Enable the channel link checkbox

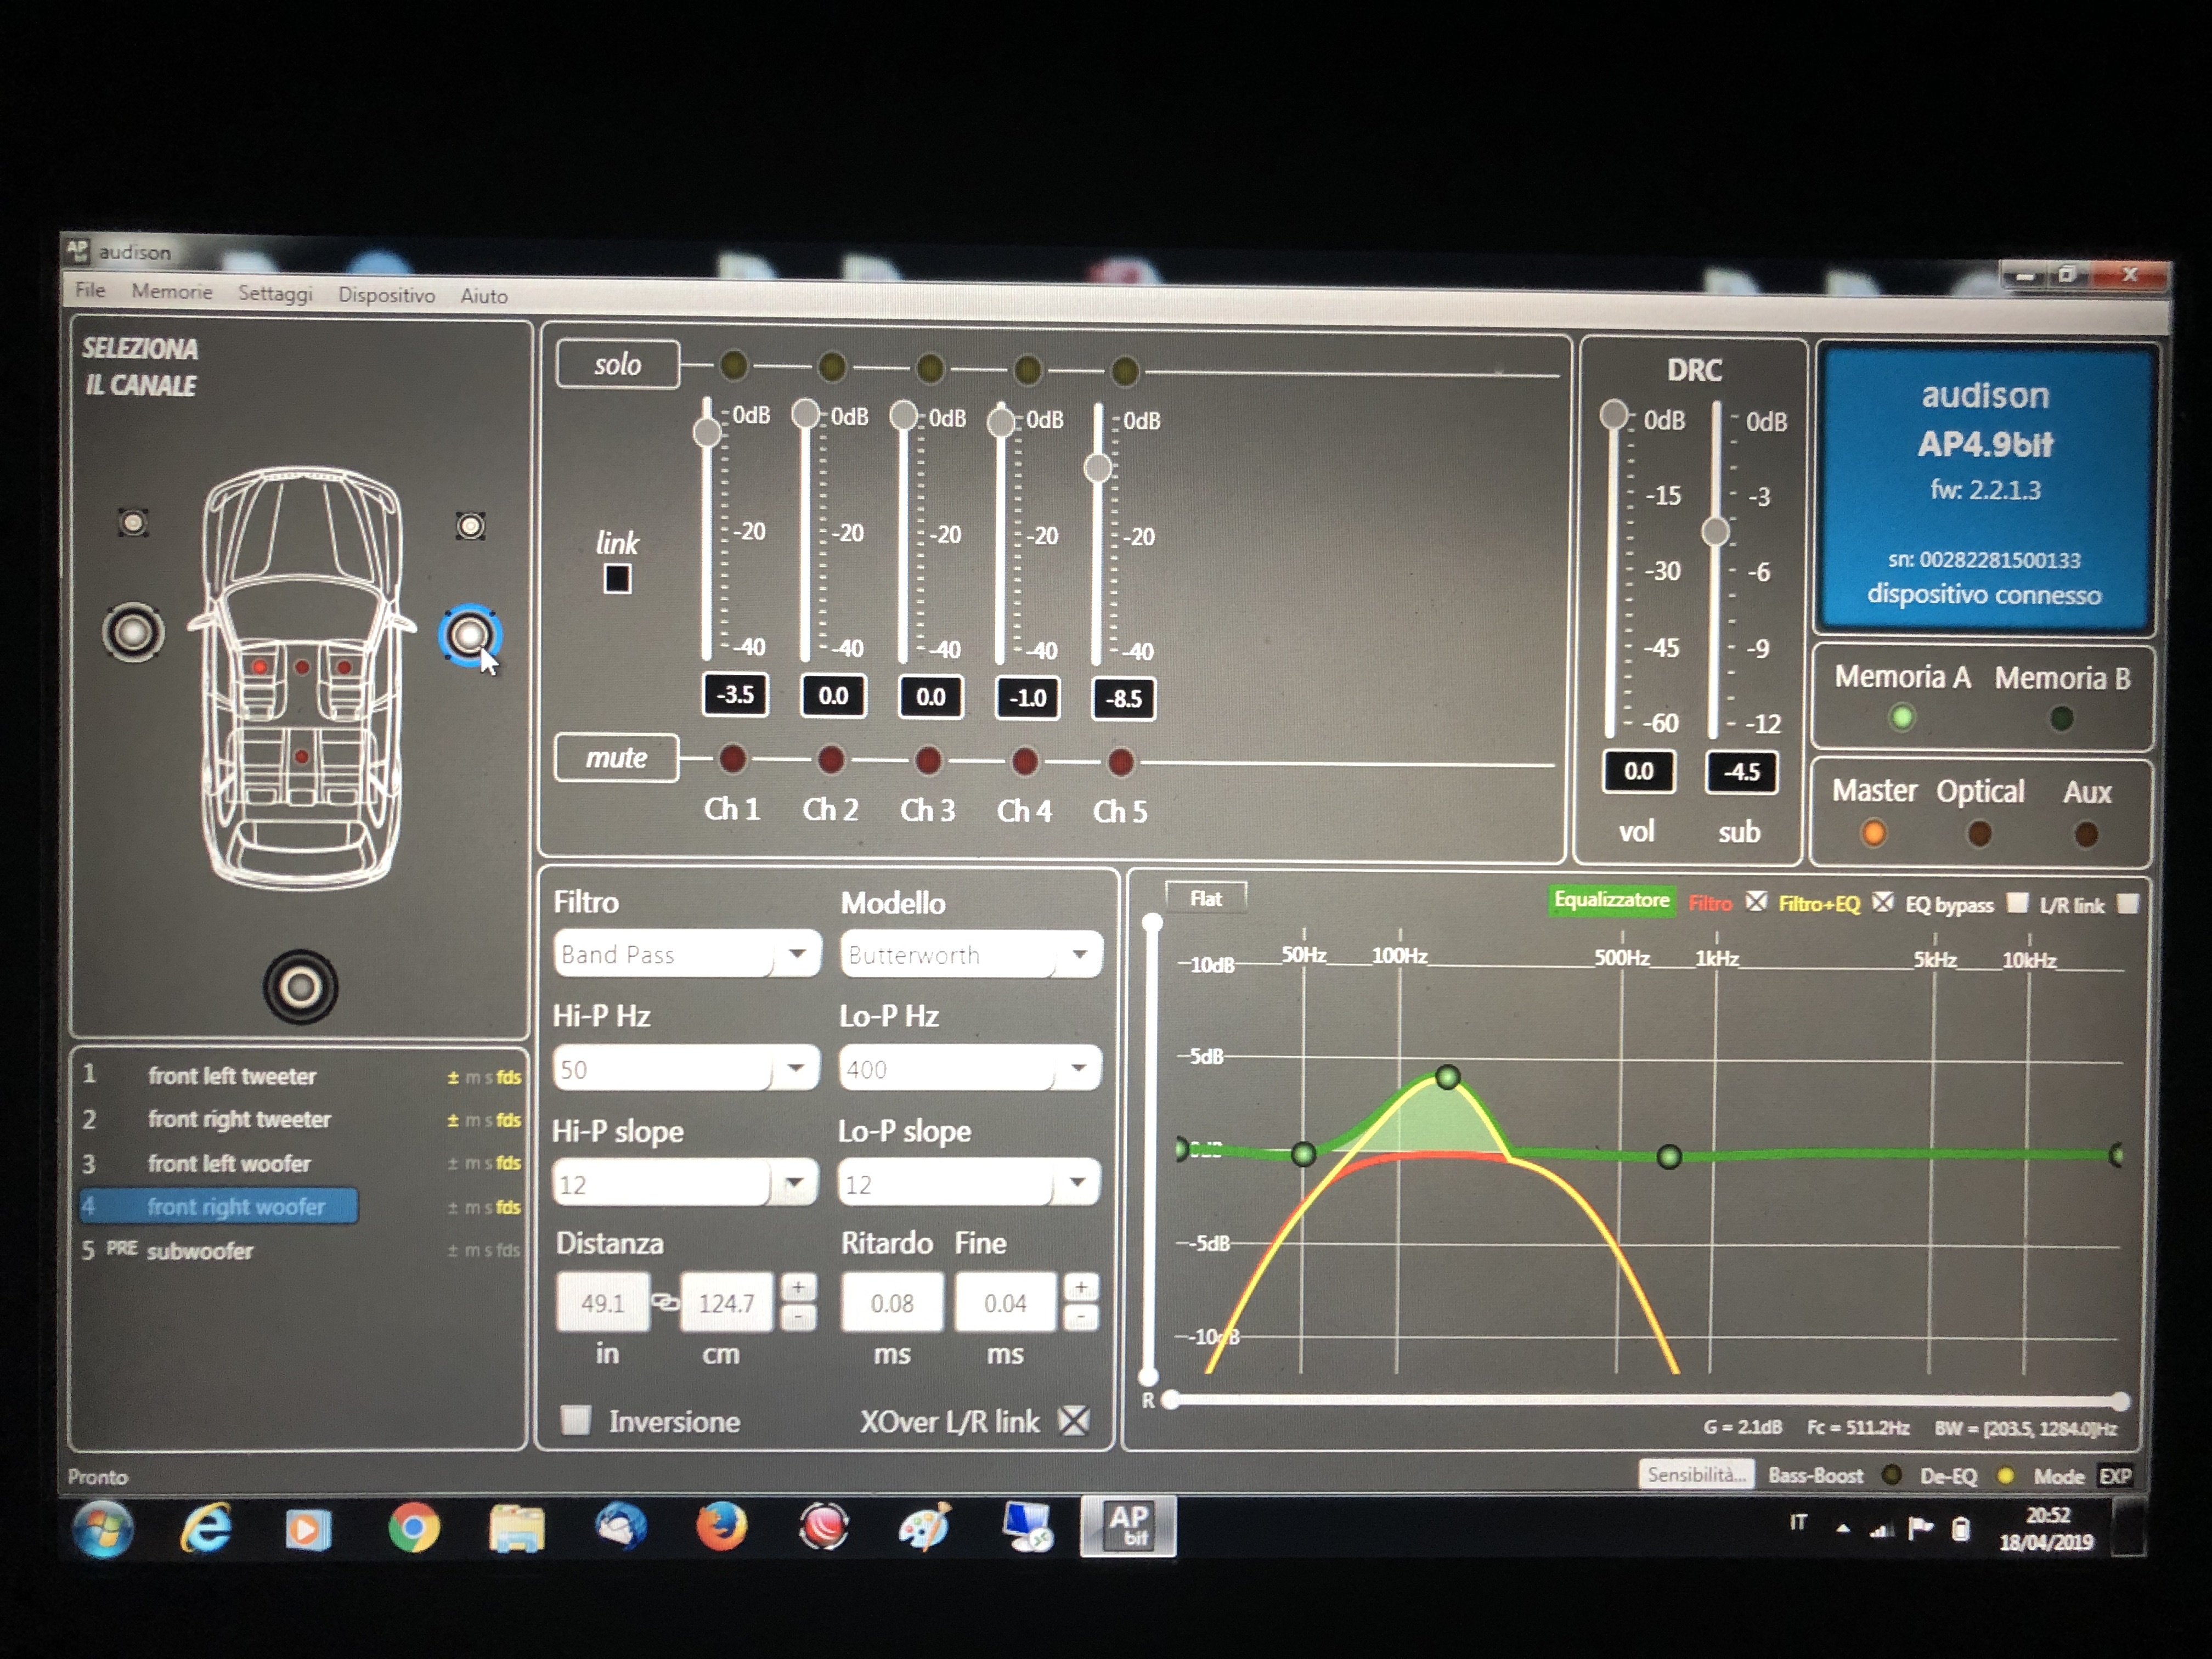tap(617, 579)
